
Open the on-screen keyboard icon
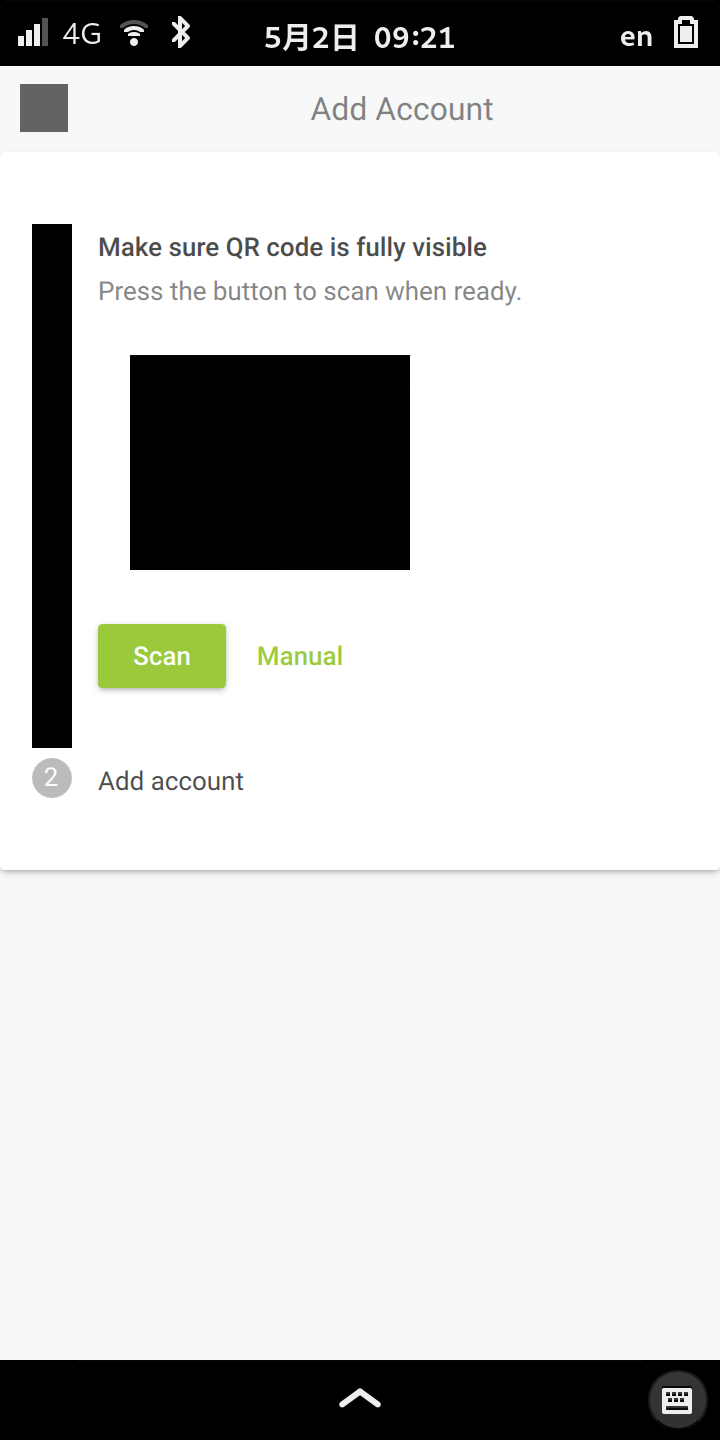(x=678, y=1399)
